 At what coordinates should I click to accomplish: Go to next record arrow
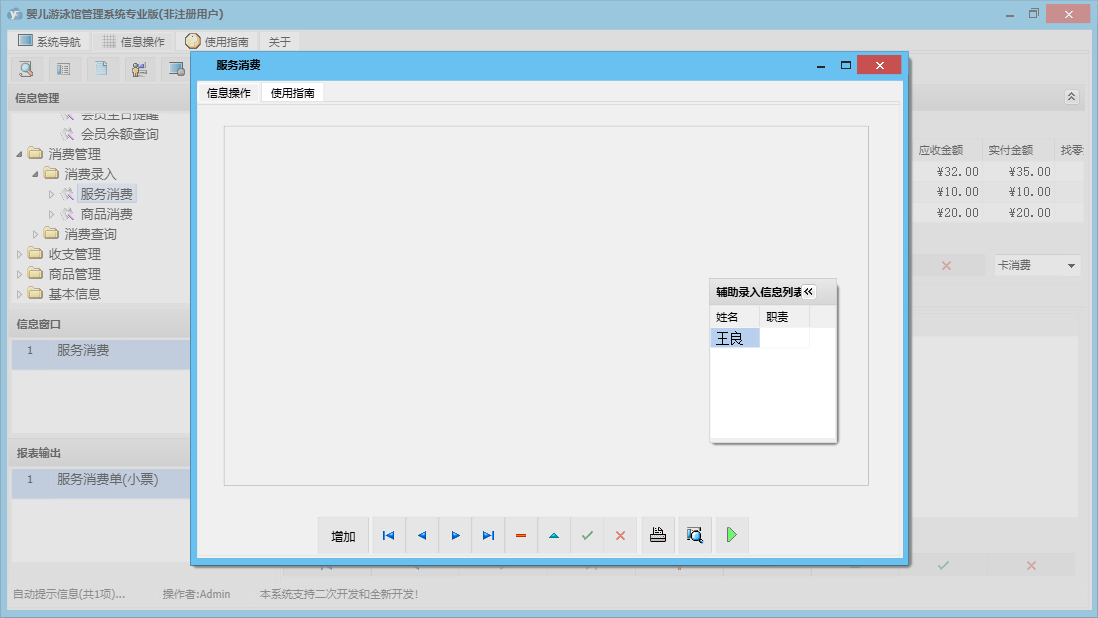coord(455,536)
